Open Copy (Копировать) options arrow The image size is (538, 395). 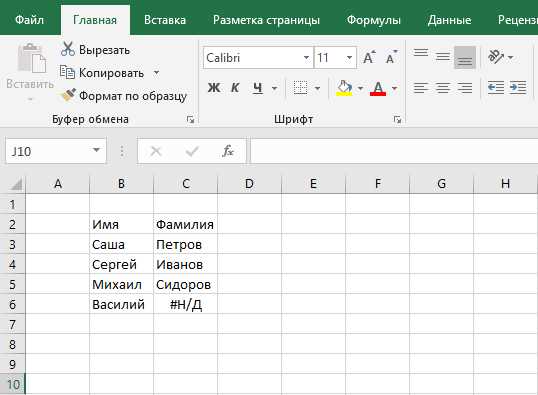click(156, 73)
